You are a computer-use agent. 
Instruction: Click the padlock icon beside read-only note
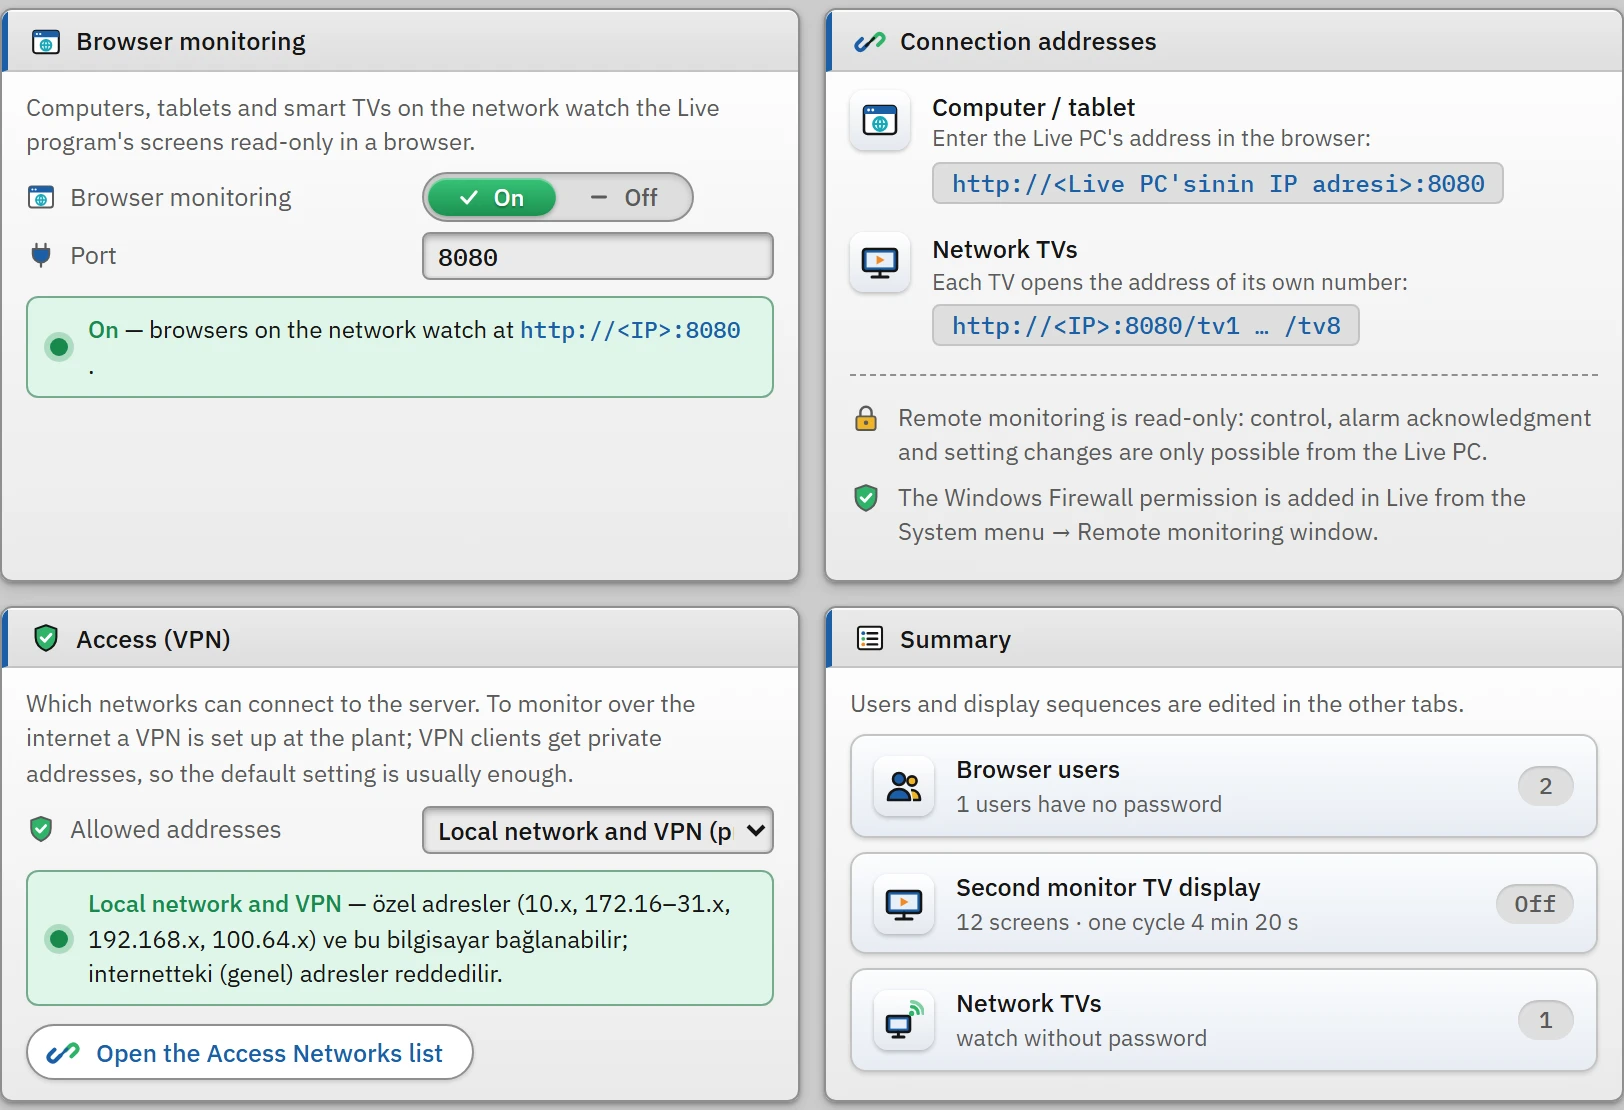point(866,418)
